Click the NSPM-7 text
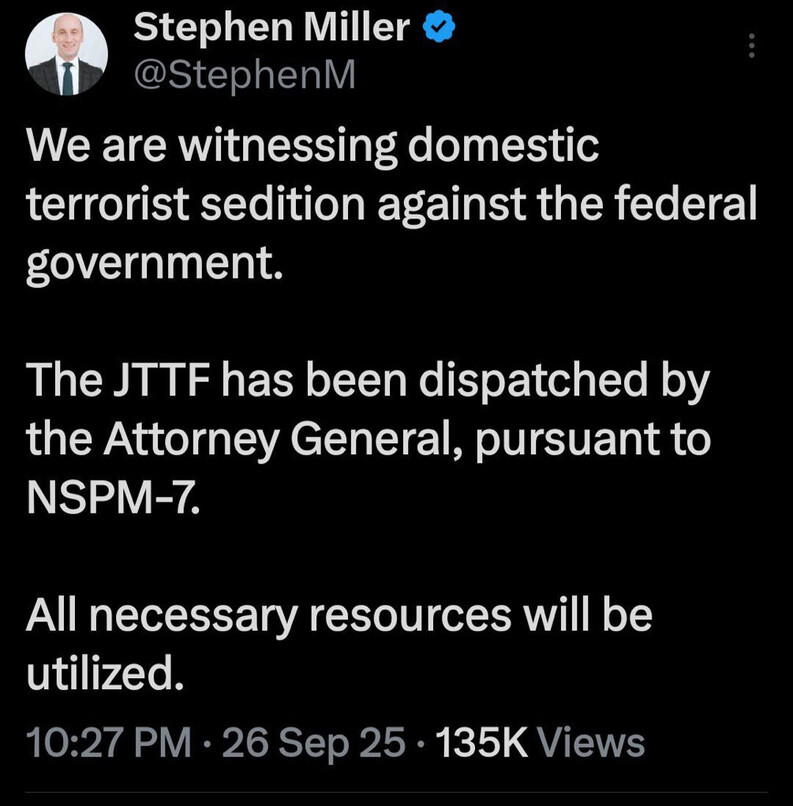Viewport: 793px width, 806px height. tap(112, 497)
